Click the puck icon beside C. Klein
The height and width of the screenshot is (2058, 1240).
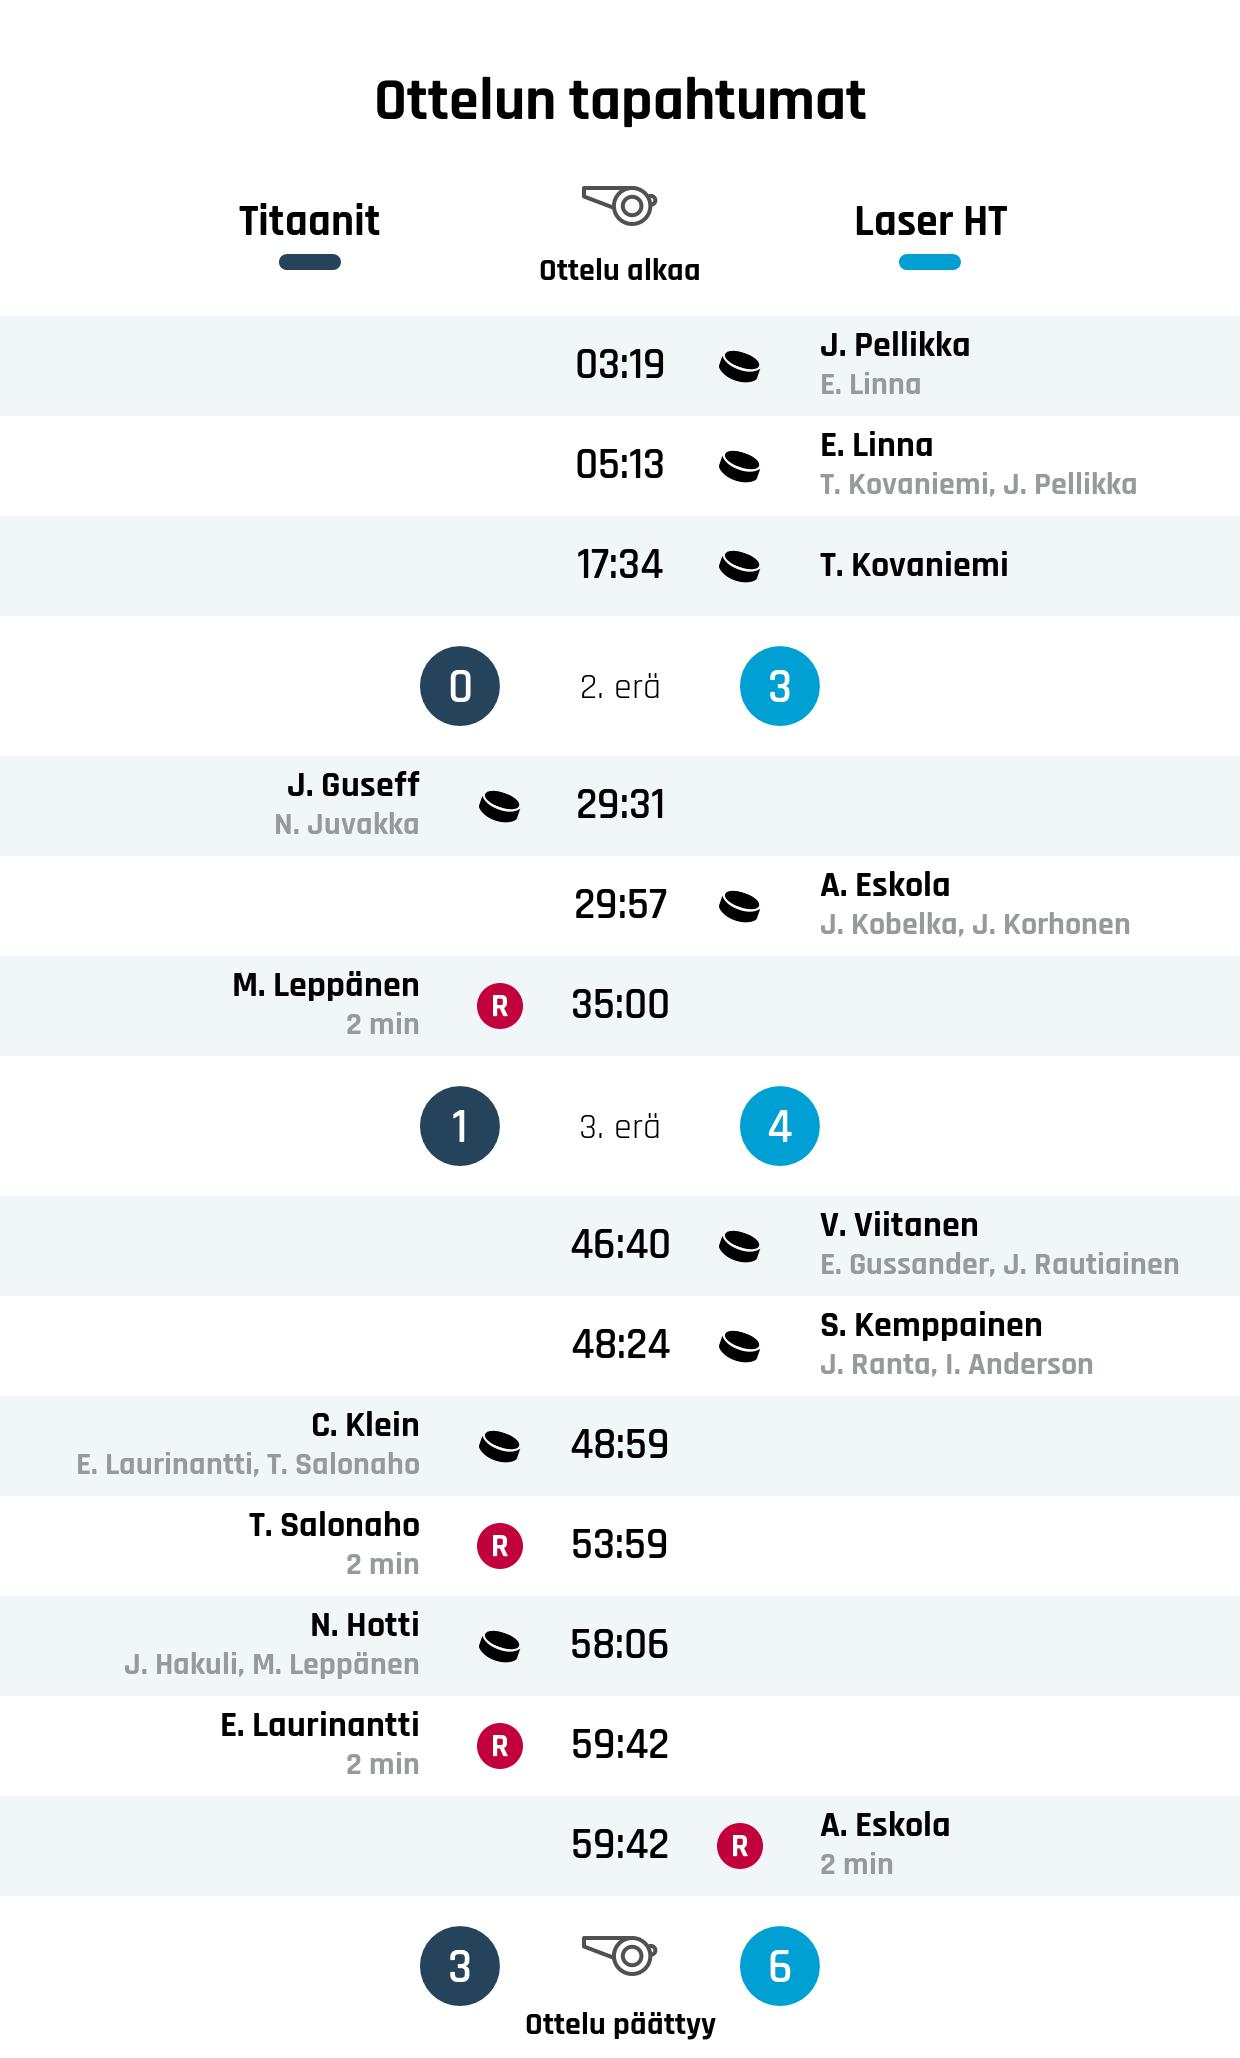coord(500,1446)
